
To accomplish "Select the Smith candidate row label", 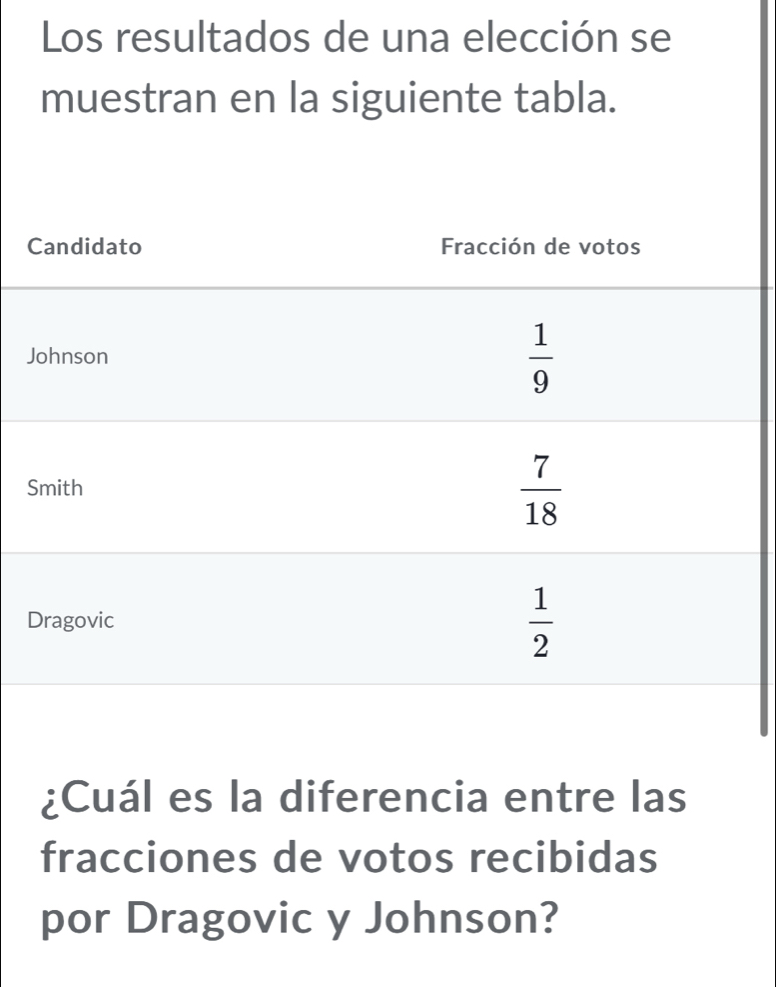I will coord(55,488).
